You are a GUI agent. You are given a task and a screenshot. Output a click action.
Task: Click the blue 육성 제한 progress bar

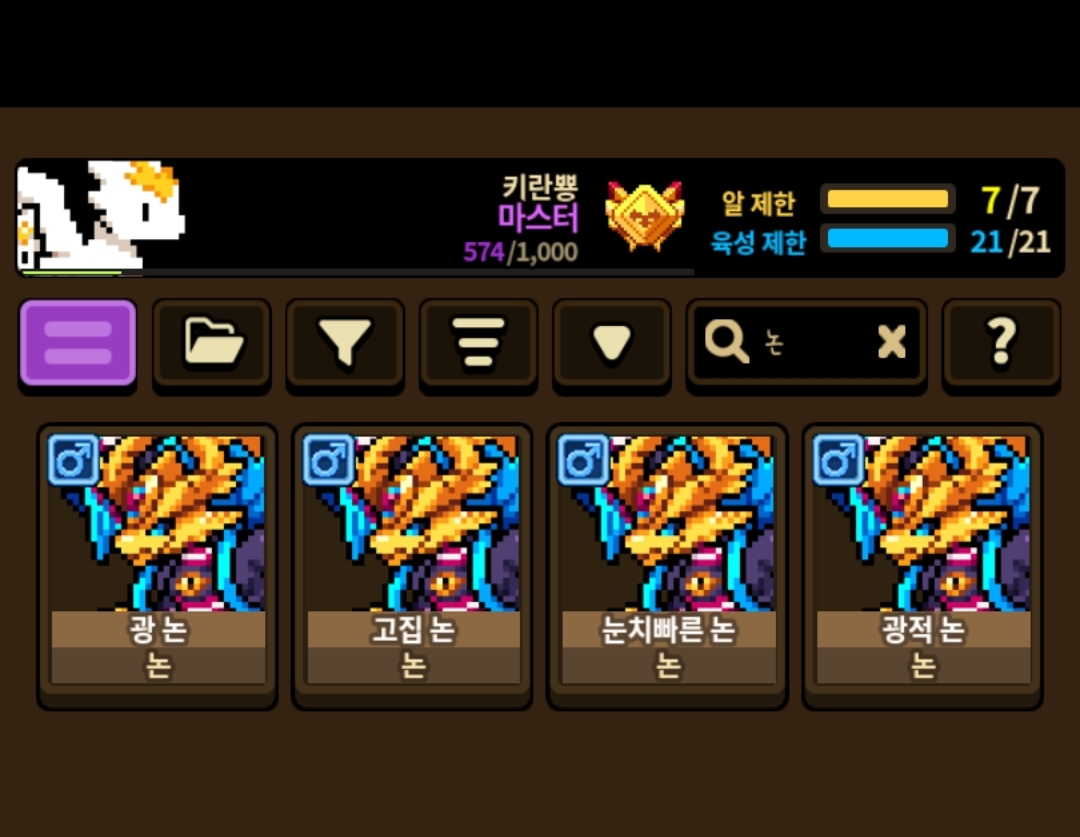point(888,238)
